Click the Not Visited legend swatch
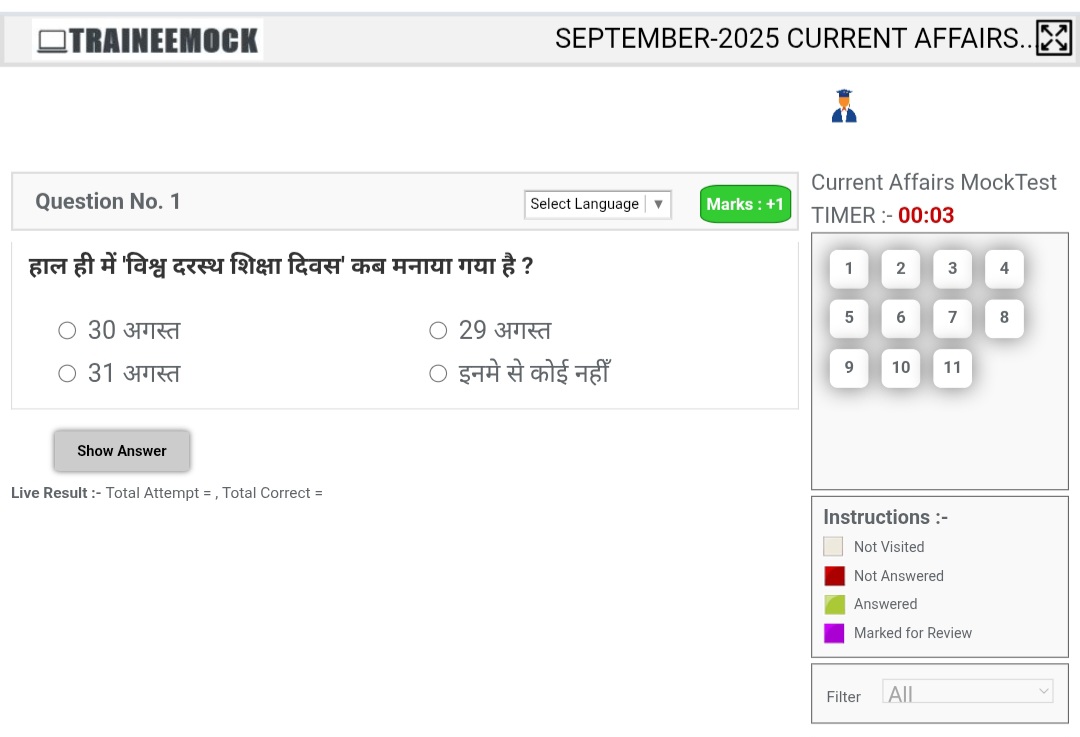The image size is (1080, 737). [834, 547]
